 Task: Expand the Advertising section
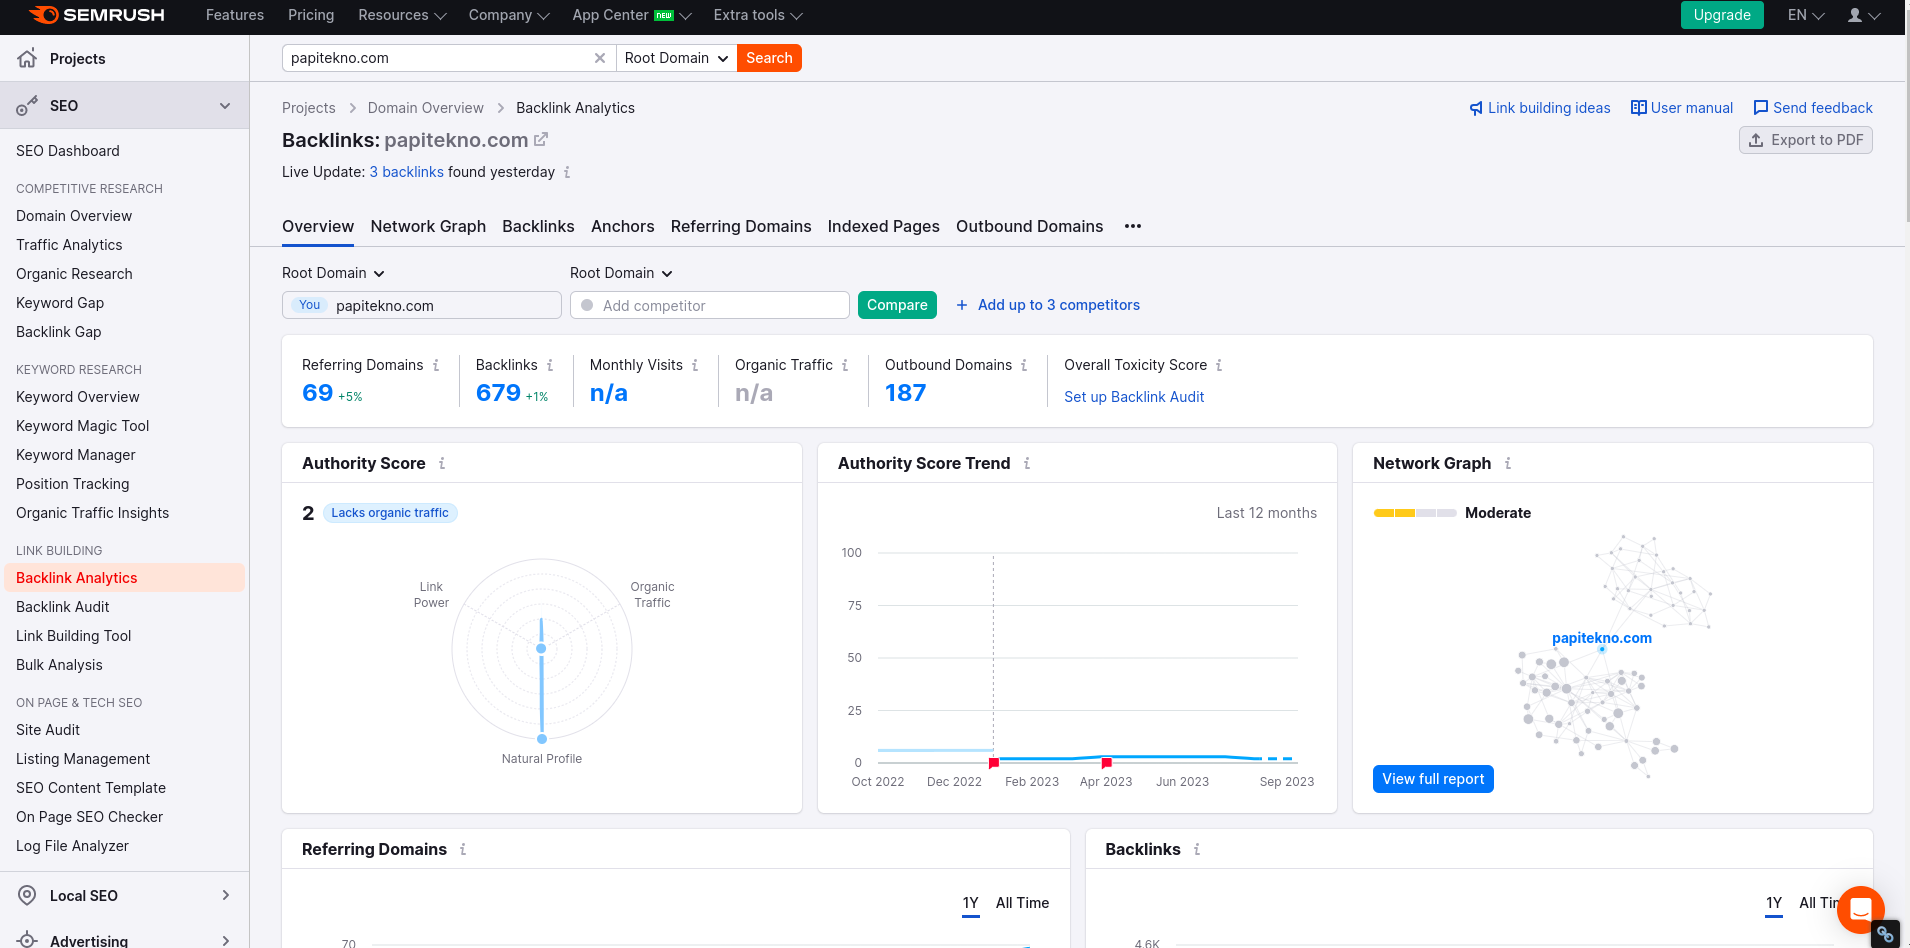[225, 940]
